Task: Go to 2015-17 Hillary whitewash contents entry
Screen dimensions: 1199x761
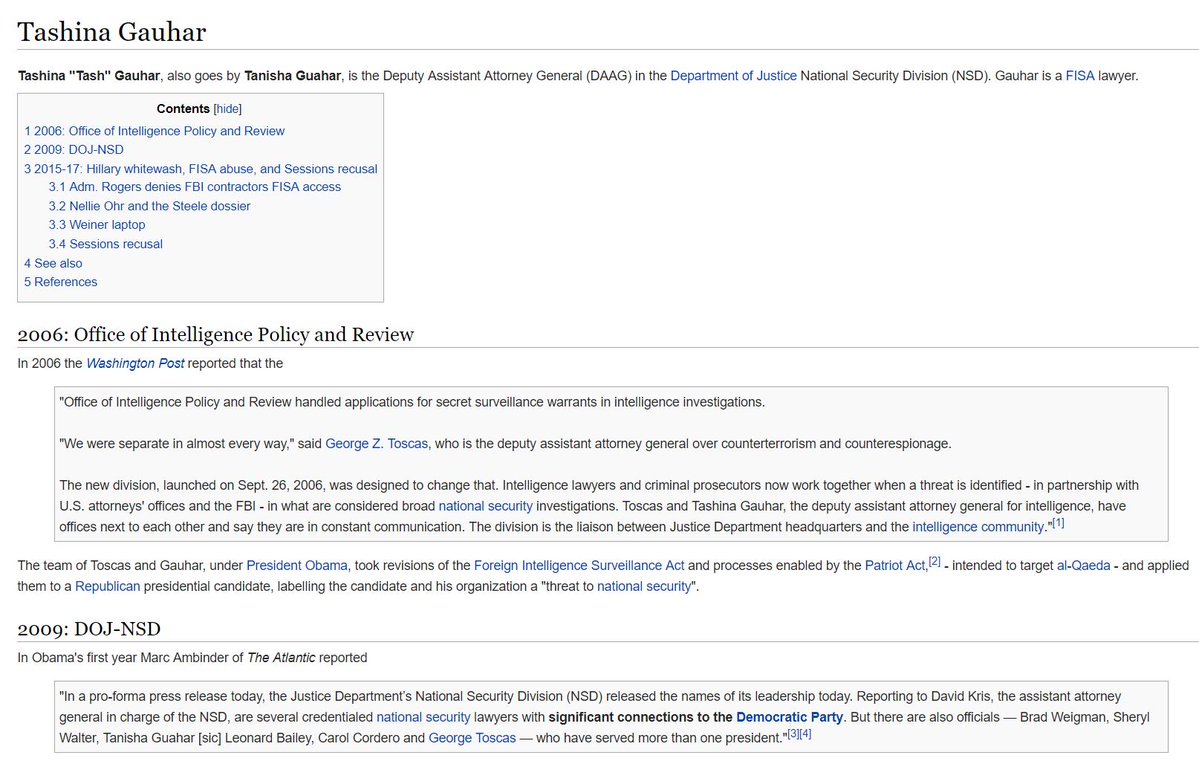Action: 200,169
